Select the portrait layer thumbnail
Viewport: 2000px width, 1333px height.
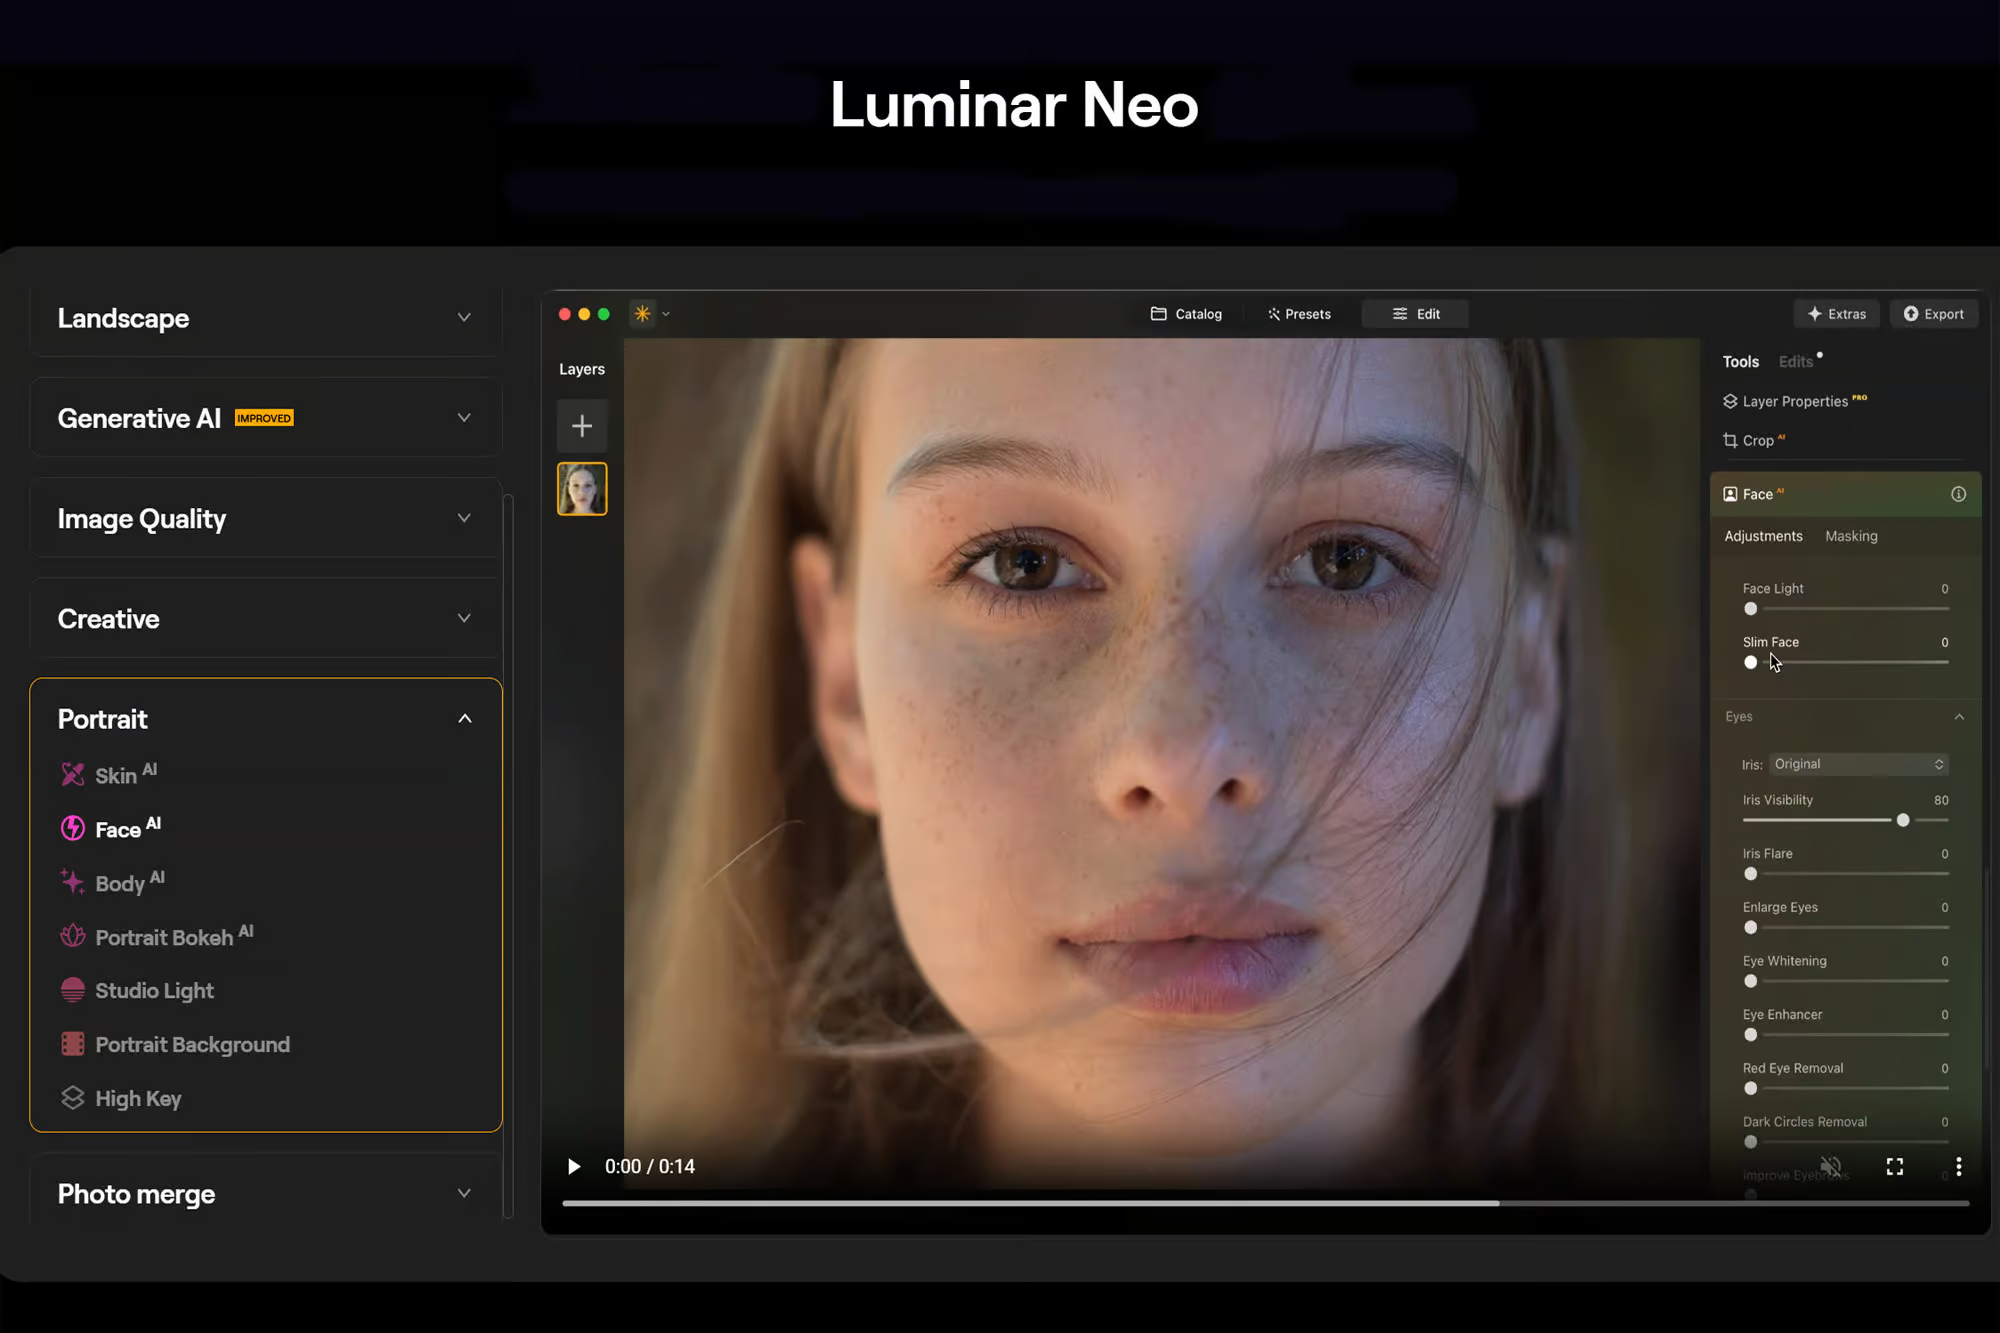pos(582,488)
